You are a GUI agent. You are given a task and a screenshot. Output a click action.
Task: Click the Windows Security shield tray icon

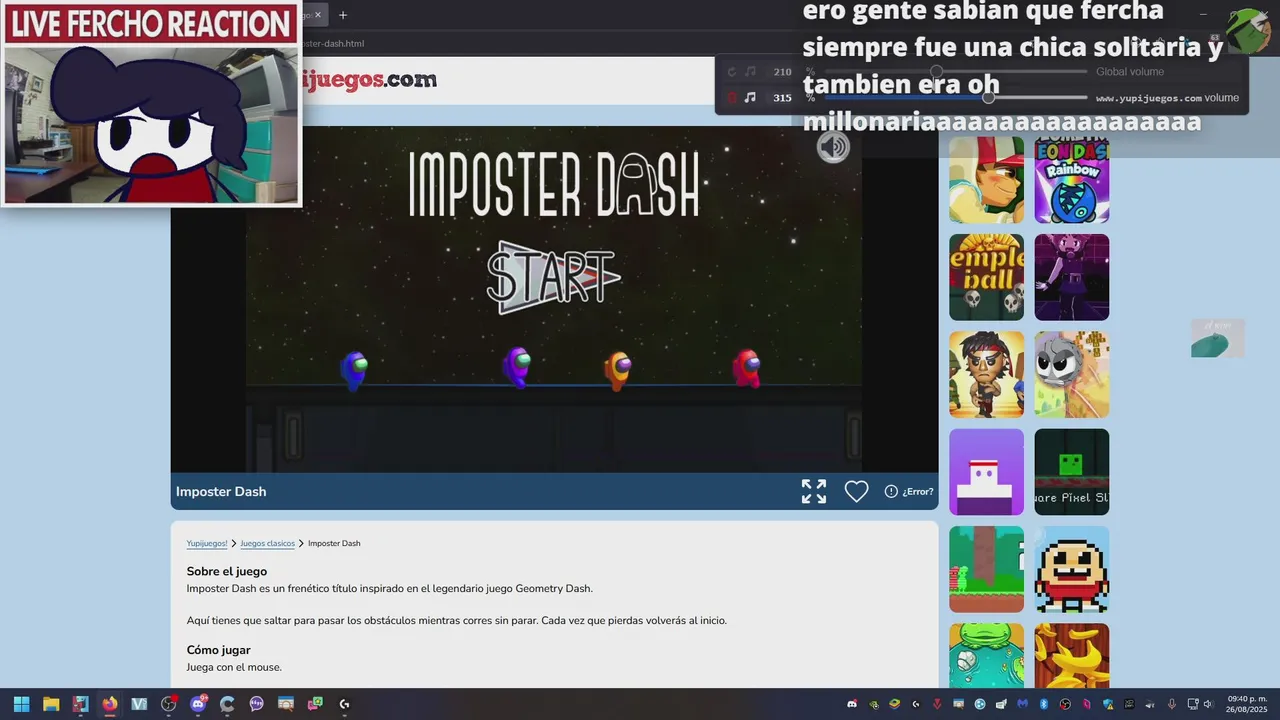(1108, 704)
